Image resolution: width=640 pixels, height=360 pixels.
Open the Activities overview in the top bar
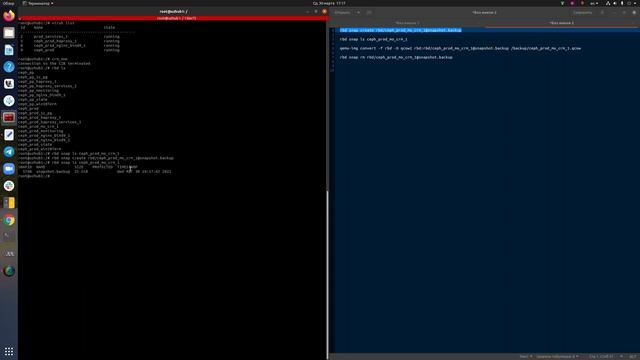pyautogui.click(x=8, y=3)
